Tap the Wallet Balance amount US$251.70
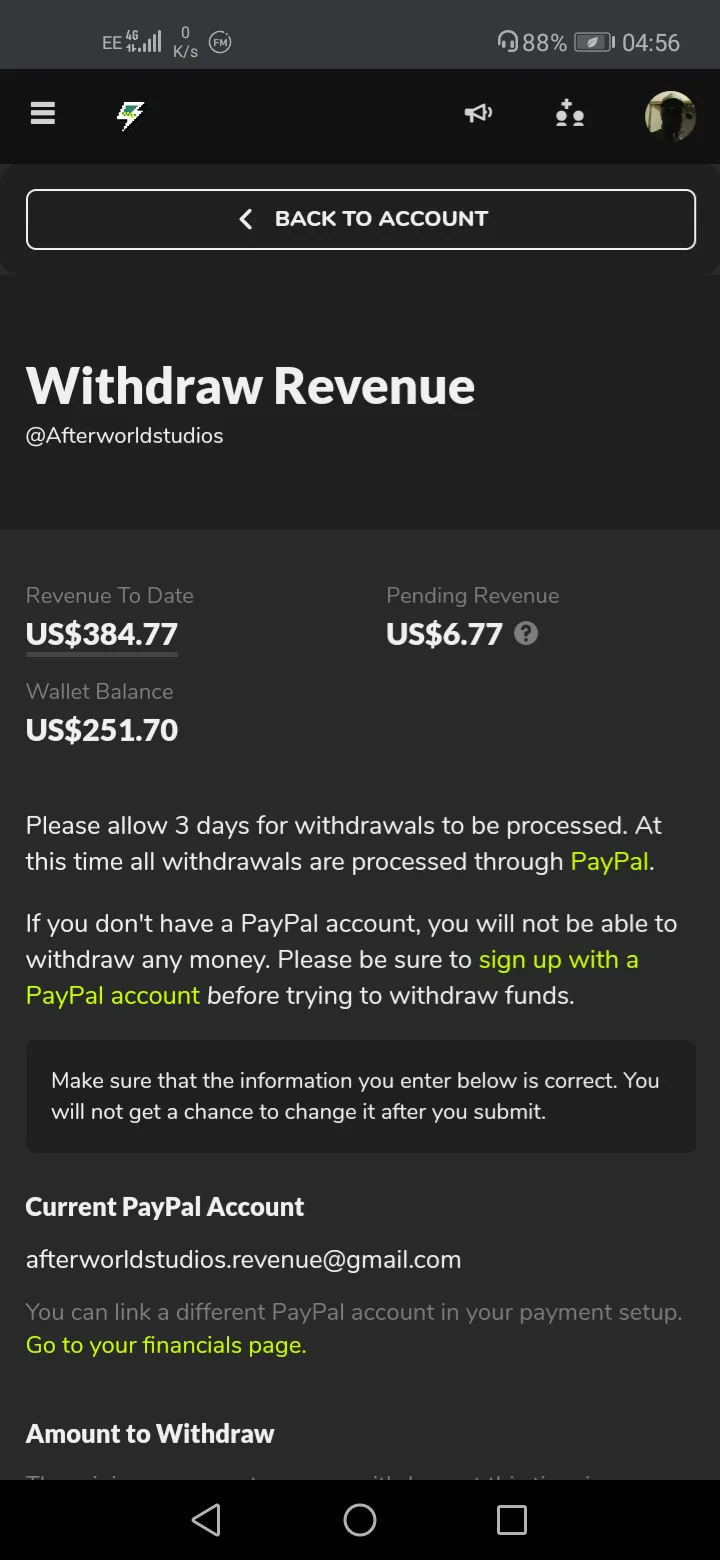The width and height of the screenshot is (720, 1560). (102, 730)
